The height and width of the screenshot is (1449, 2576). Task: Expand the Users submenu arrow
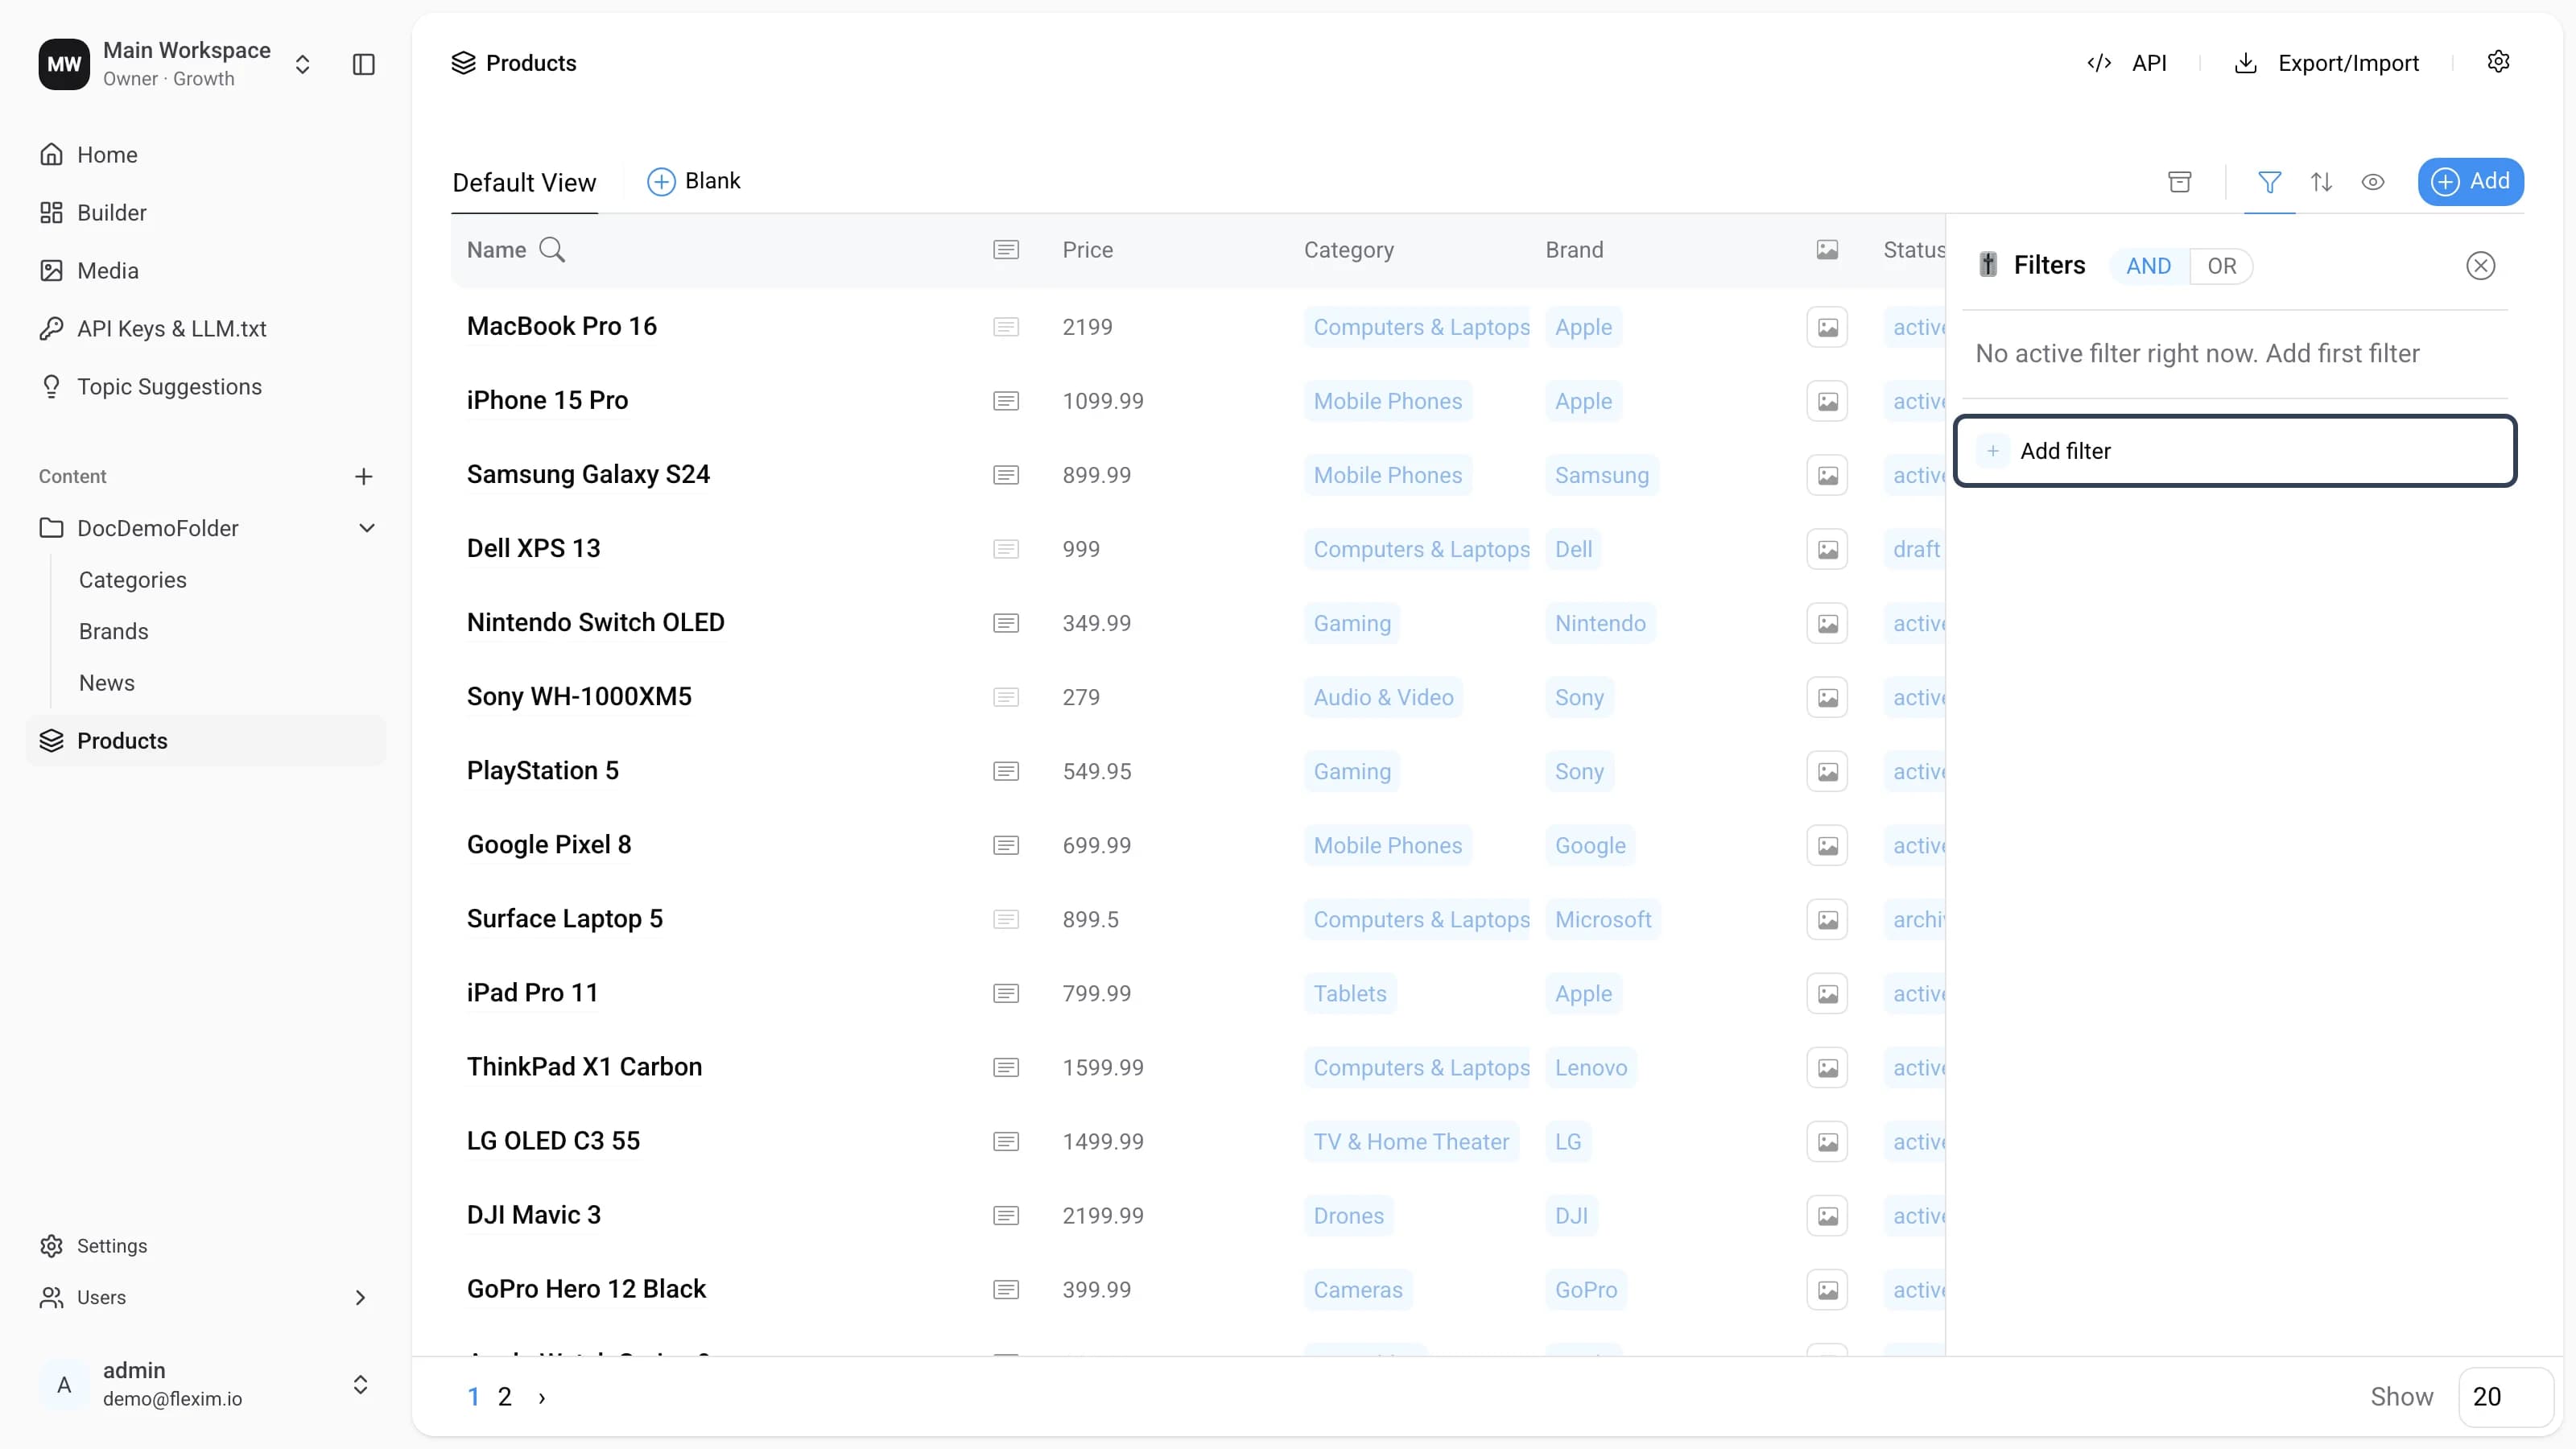point(360,1297)
